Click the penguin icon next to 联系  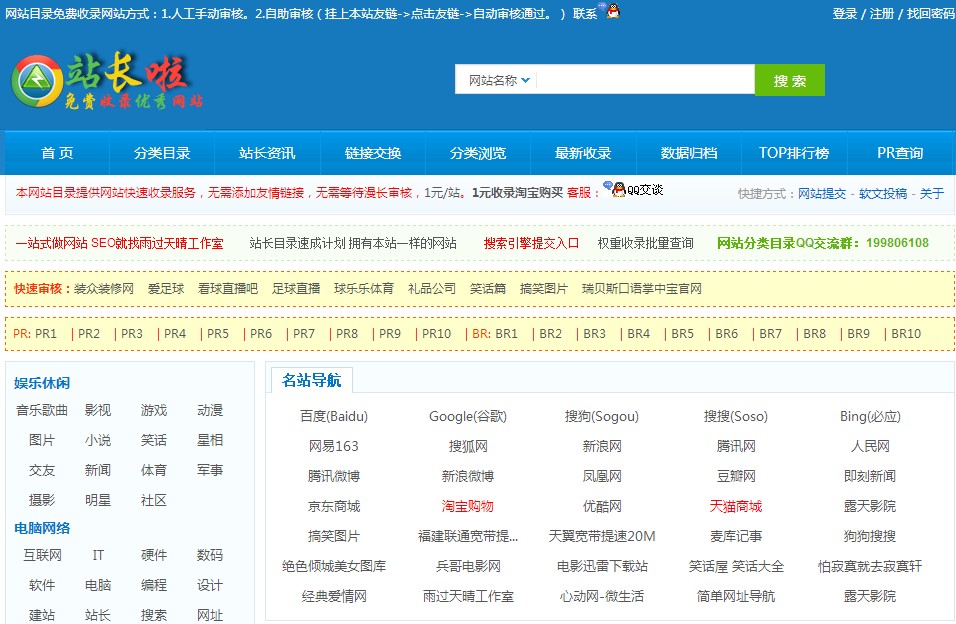coord(611,13)
